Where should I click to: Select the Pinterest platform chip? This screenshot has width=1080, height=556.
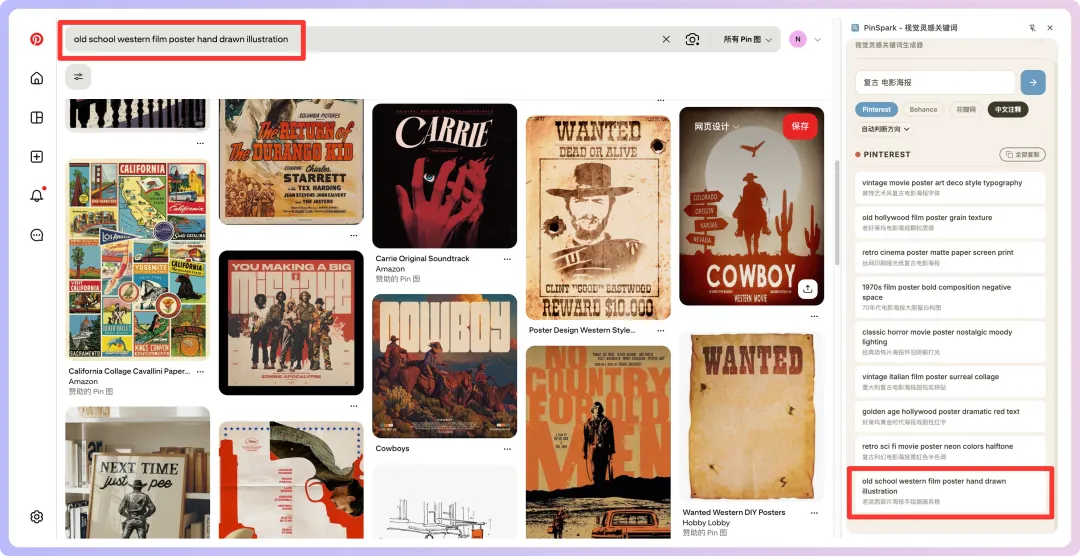[x=877, y=109]
